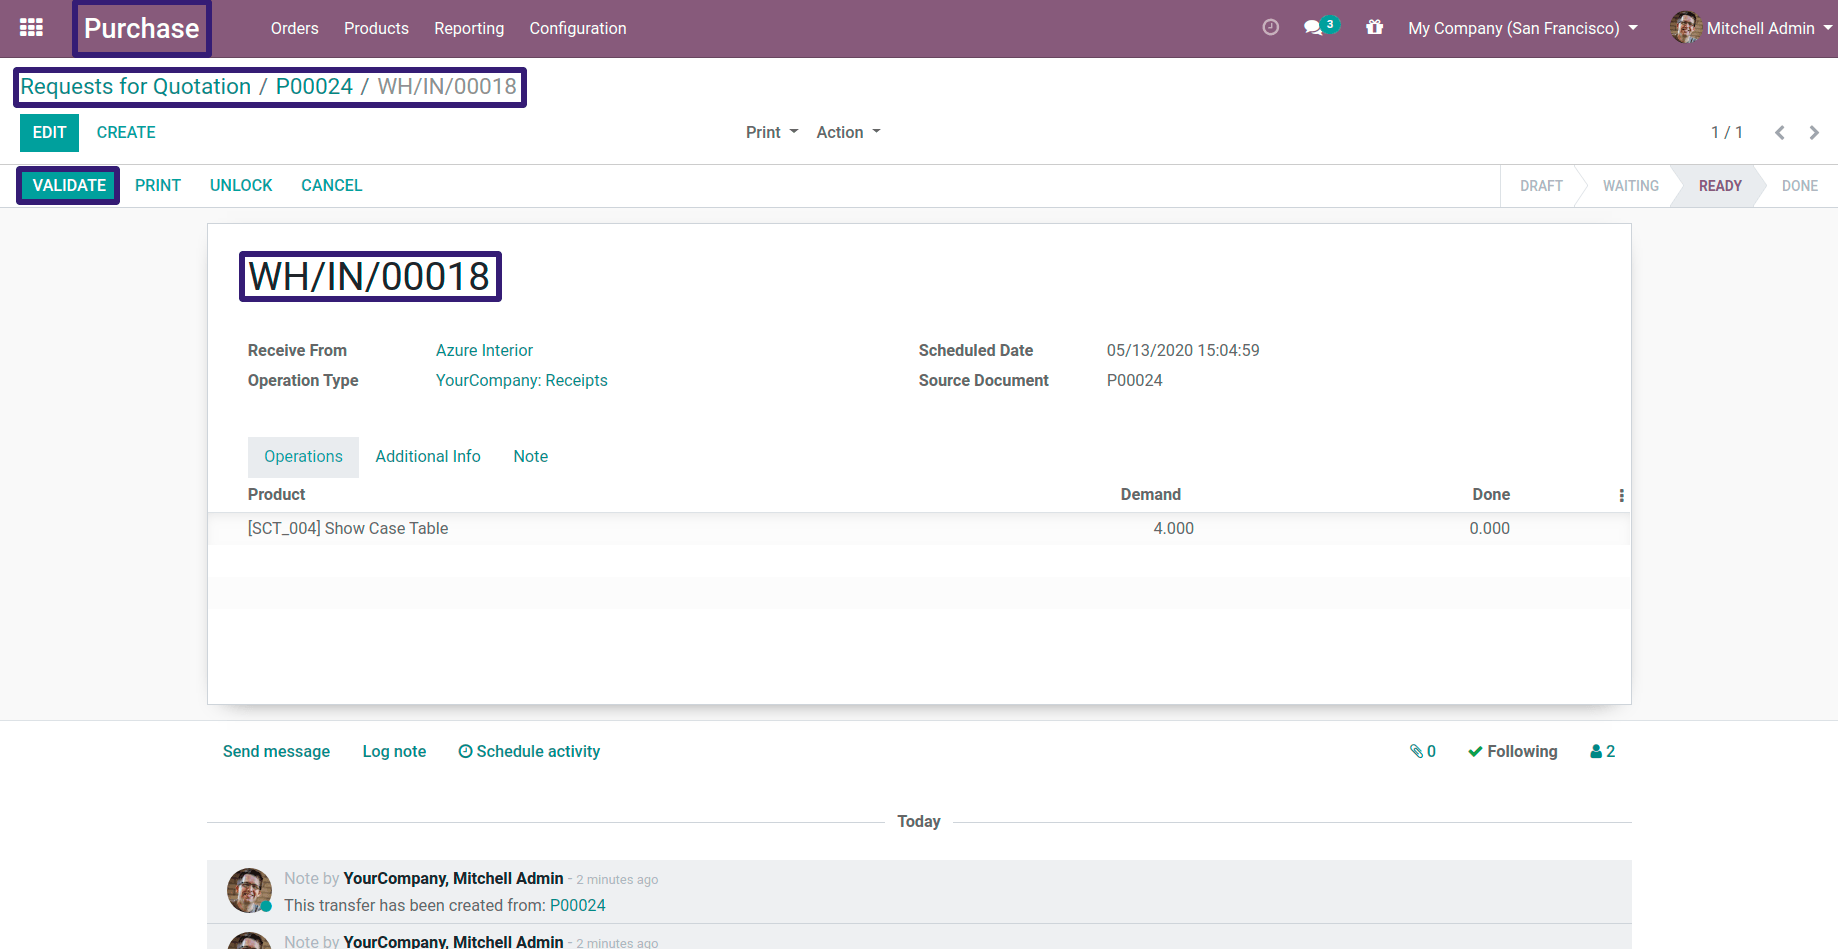The height and width of the screenshot is (949, 1838).
Task: Toggle the Following checkmark
Action: [x=1512, y=751]
